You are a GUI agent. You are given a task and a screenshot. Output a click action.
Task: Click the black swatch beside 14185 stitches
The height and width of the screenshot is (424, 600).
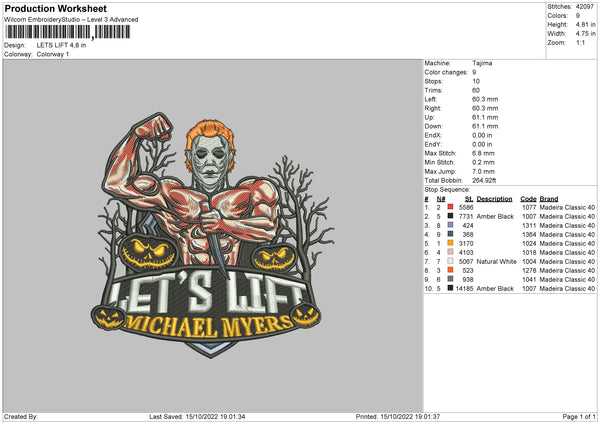click(450, 288)
